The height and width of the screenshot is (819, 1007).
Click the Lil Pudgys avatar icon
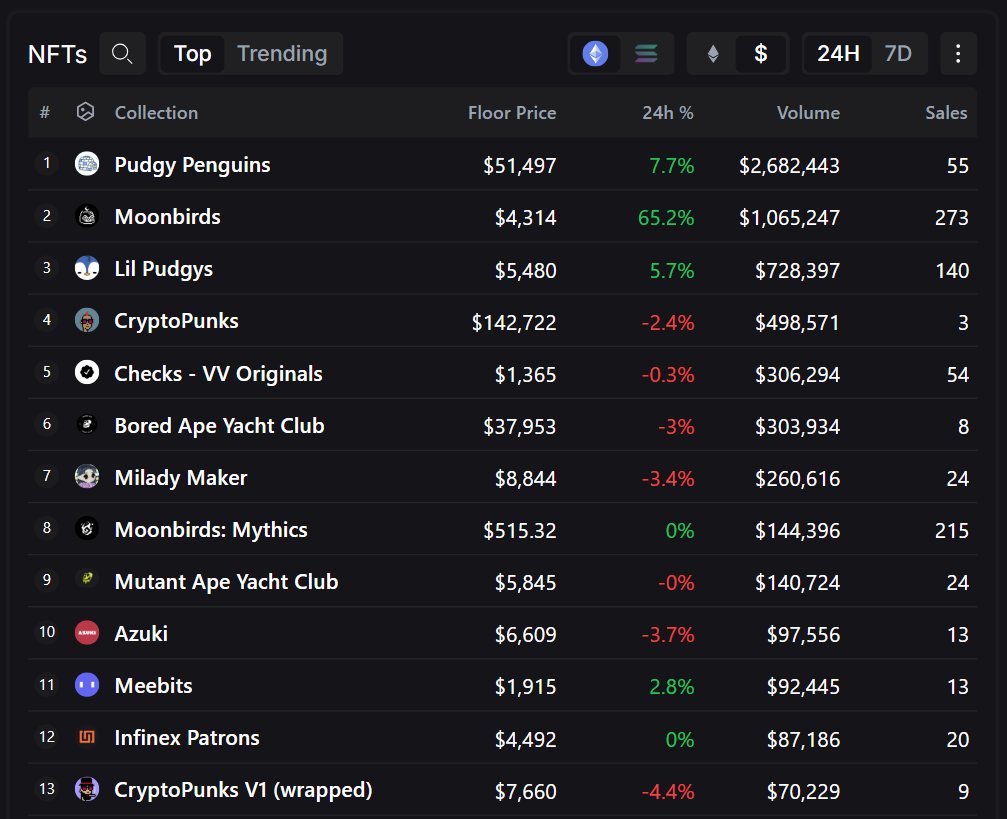pos(87,268)
